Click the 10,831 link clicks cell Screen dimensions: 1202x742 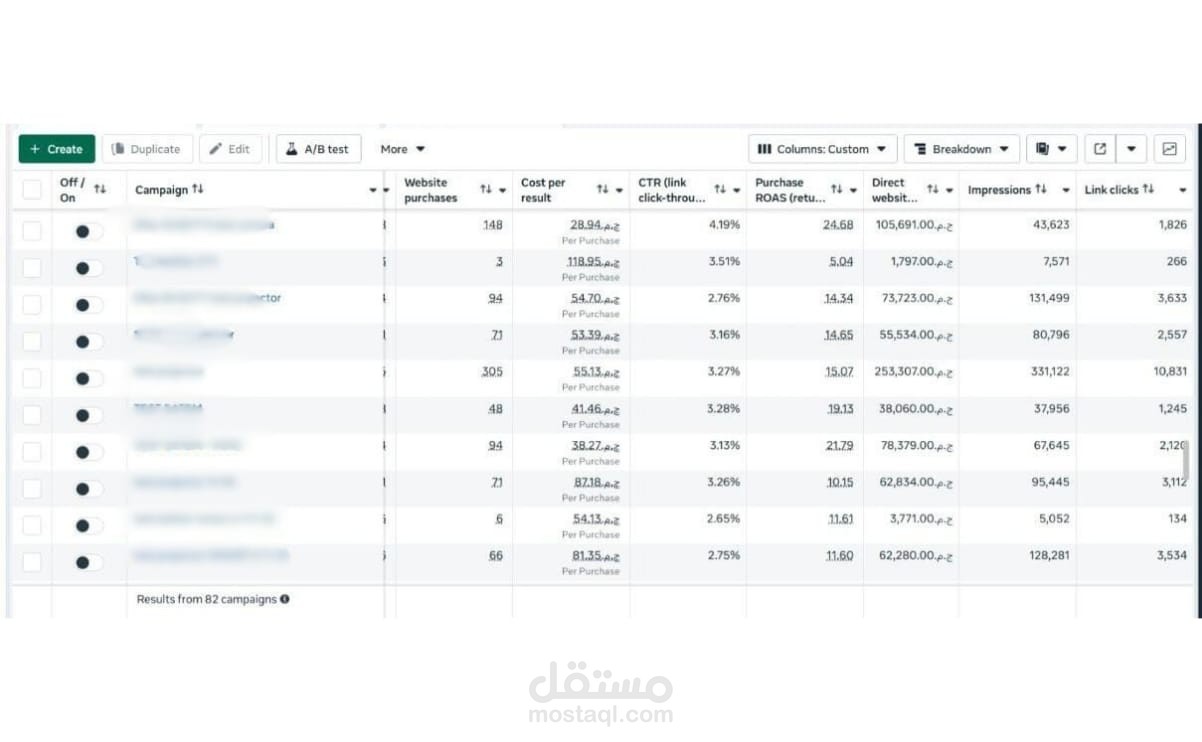[1170, 371]
